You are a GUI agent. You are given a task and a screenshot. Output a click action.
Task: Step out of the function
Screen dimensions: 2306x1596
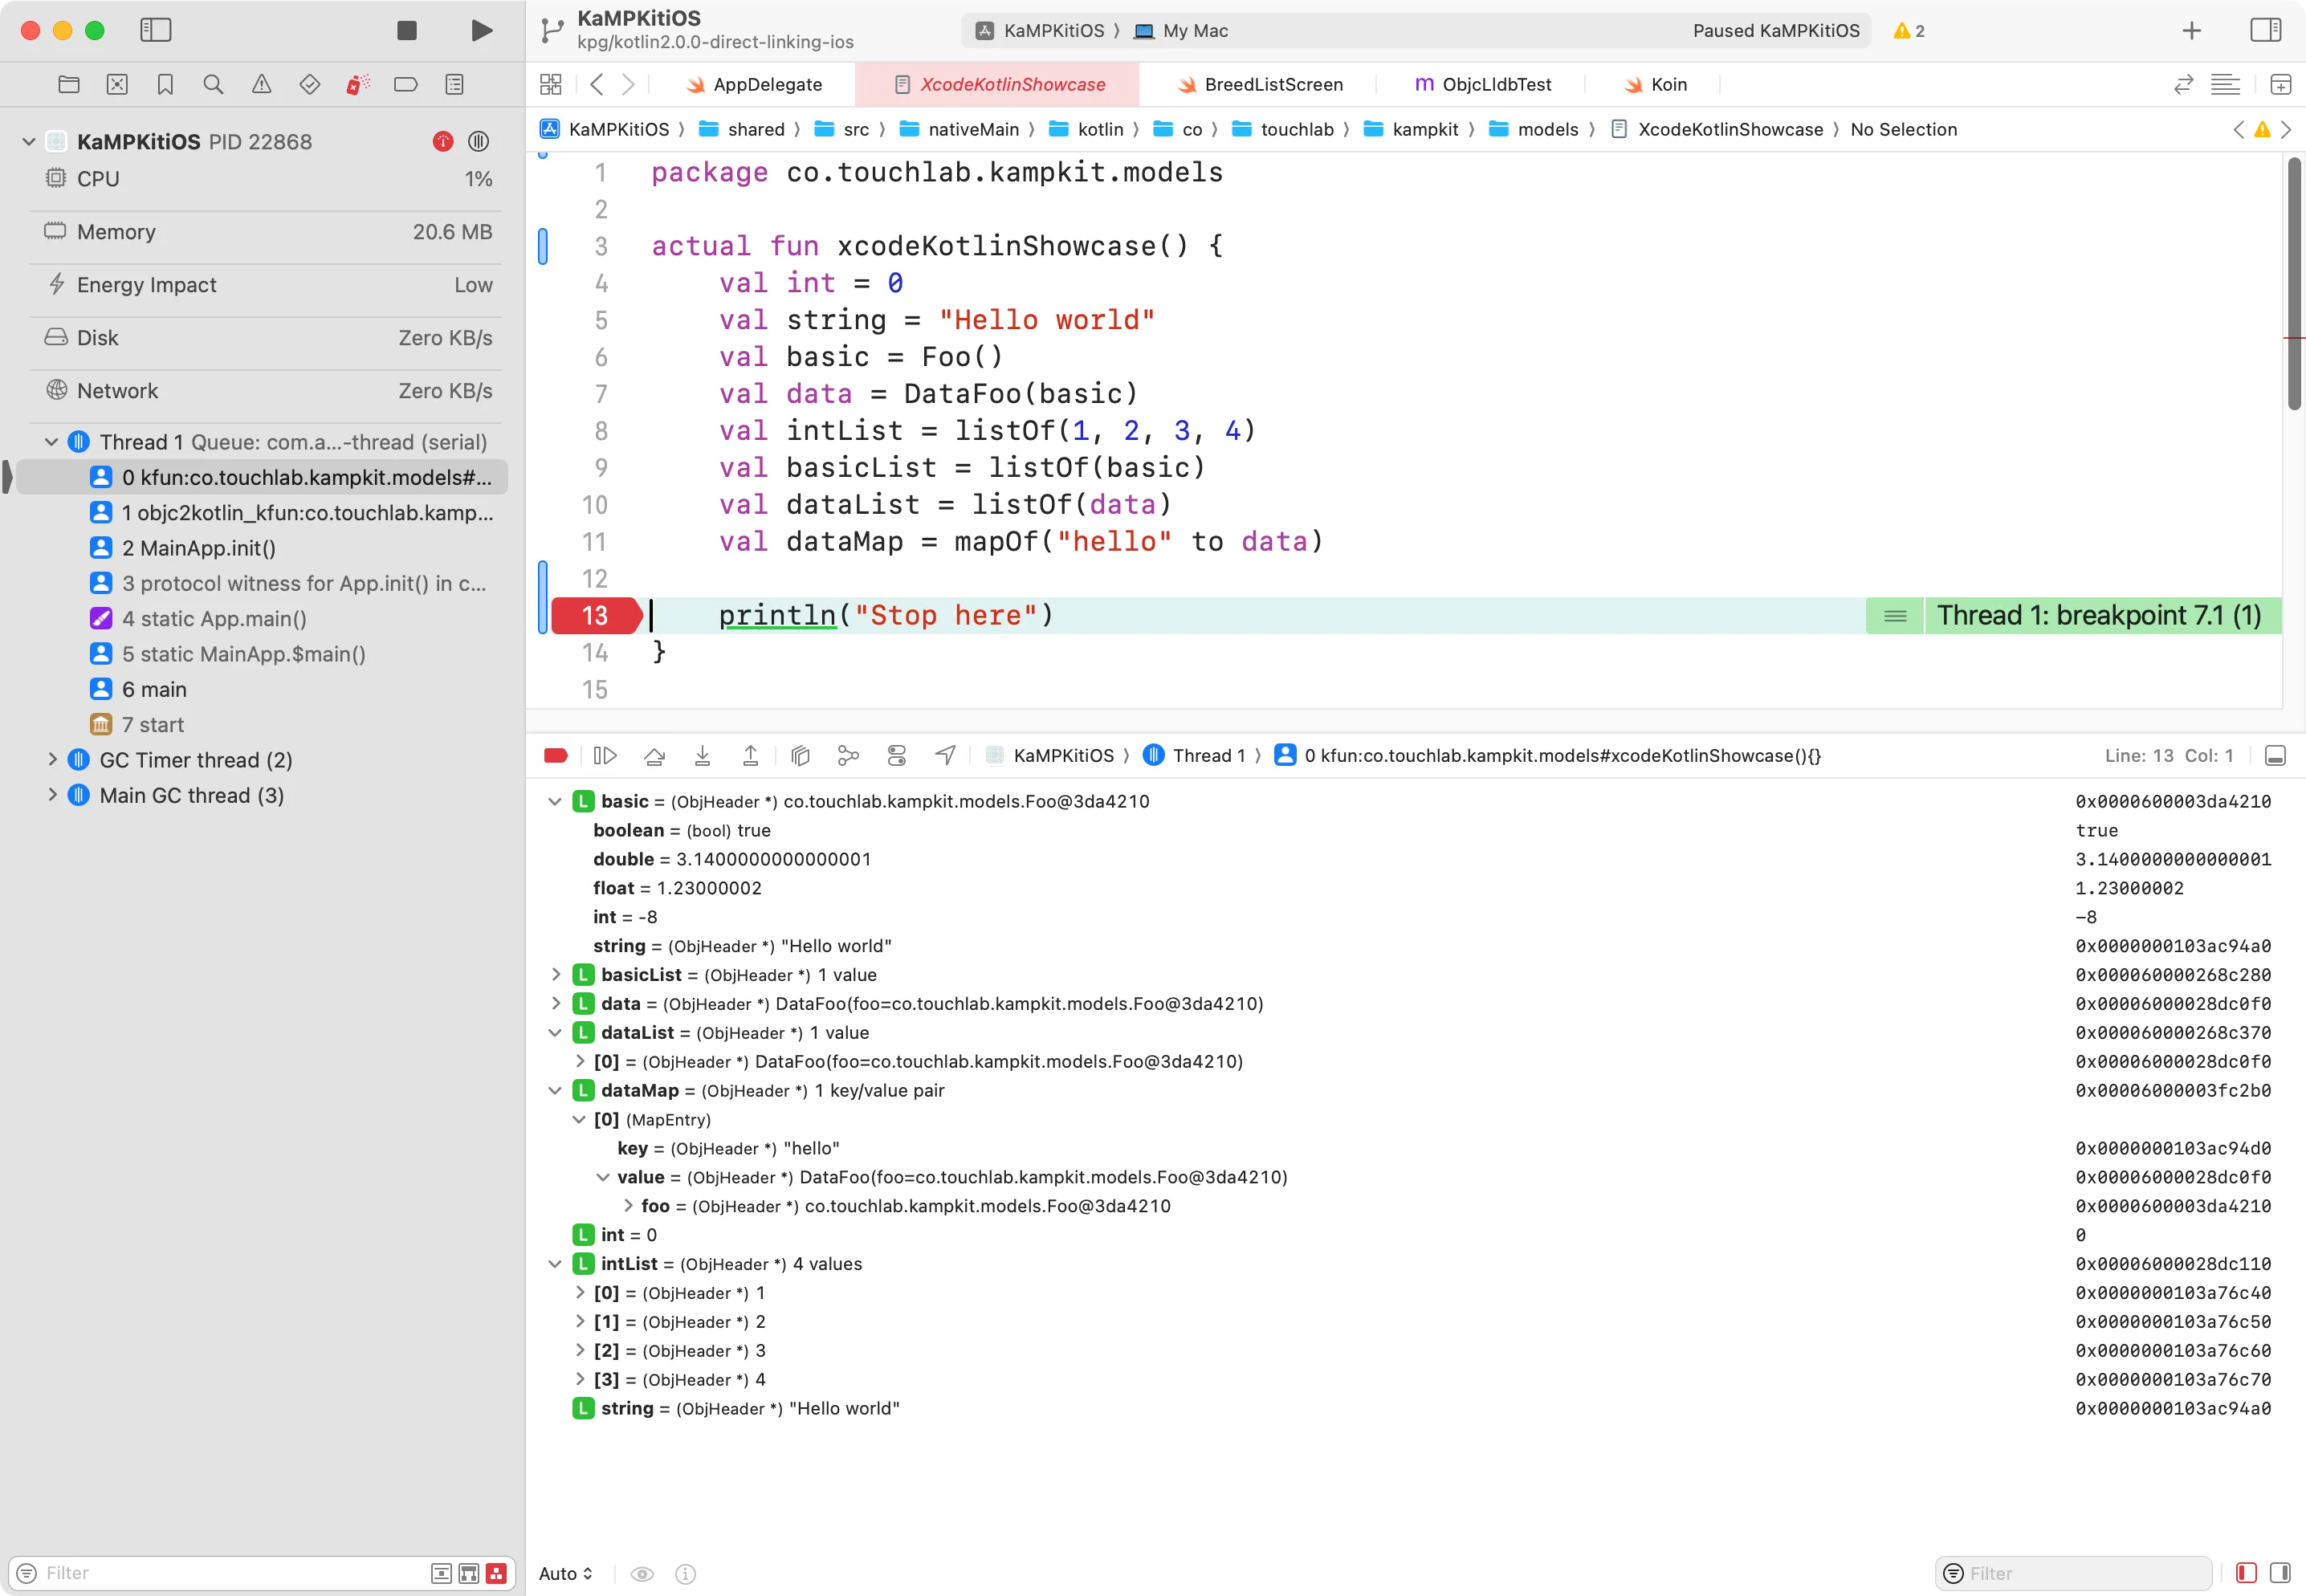click(750, 755)
